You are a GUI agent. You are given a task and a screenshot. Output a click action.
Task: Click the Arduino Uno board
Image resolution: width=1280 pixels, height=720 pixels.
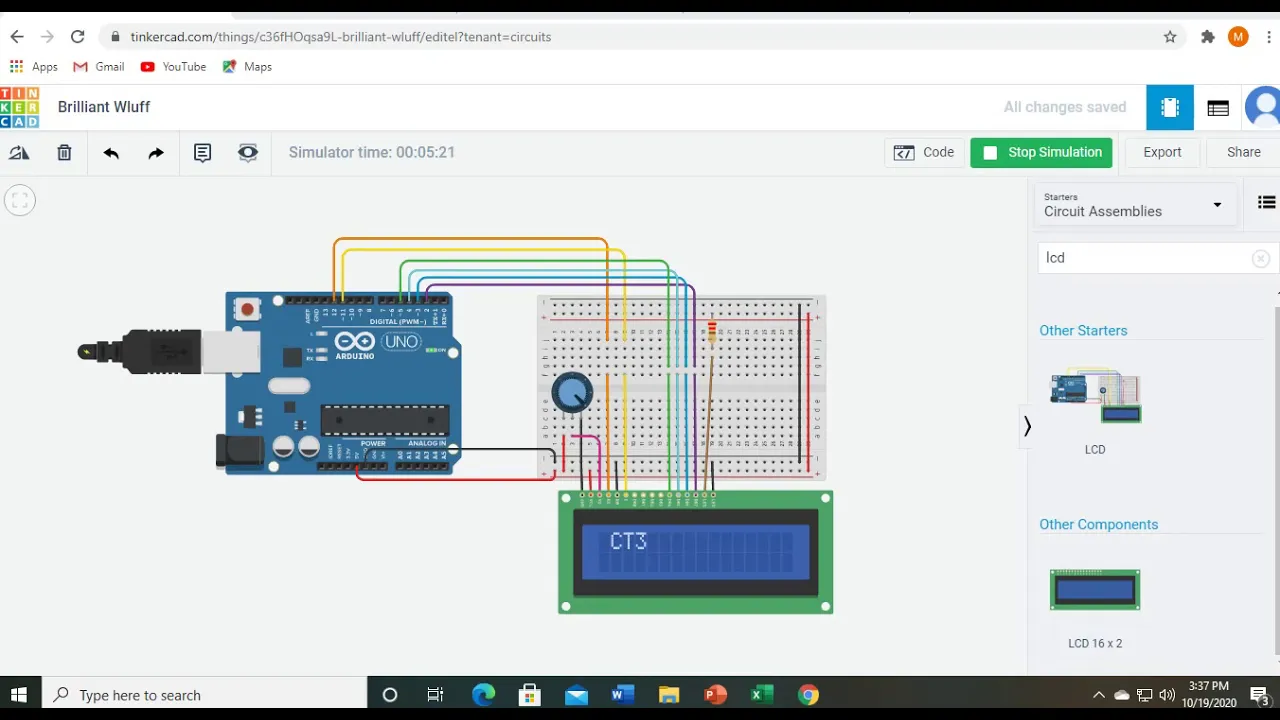[x=342, y=383]
